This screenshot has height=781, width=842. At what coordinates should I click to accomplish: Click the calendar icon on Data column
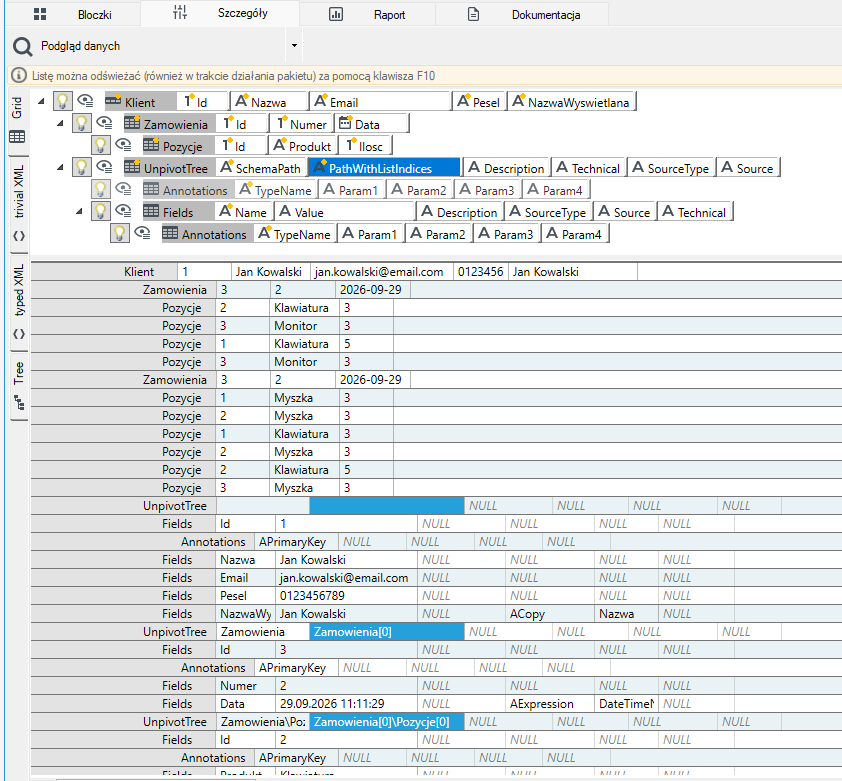pyautogui.click(x=345, y=123)
